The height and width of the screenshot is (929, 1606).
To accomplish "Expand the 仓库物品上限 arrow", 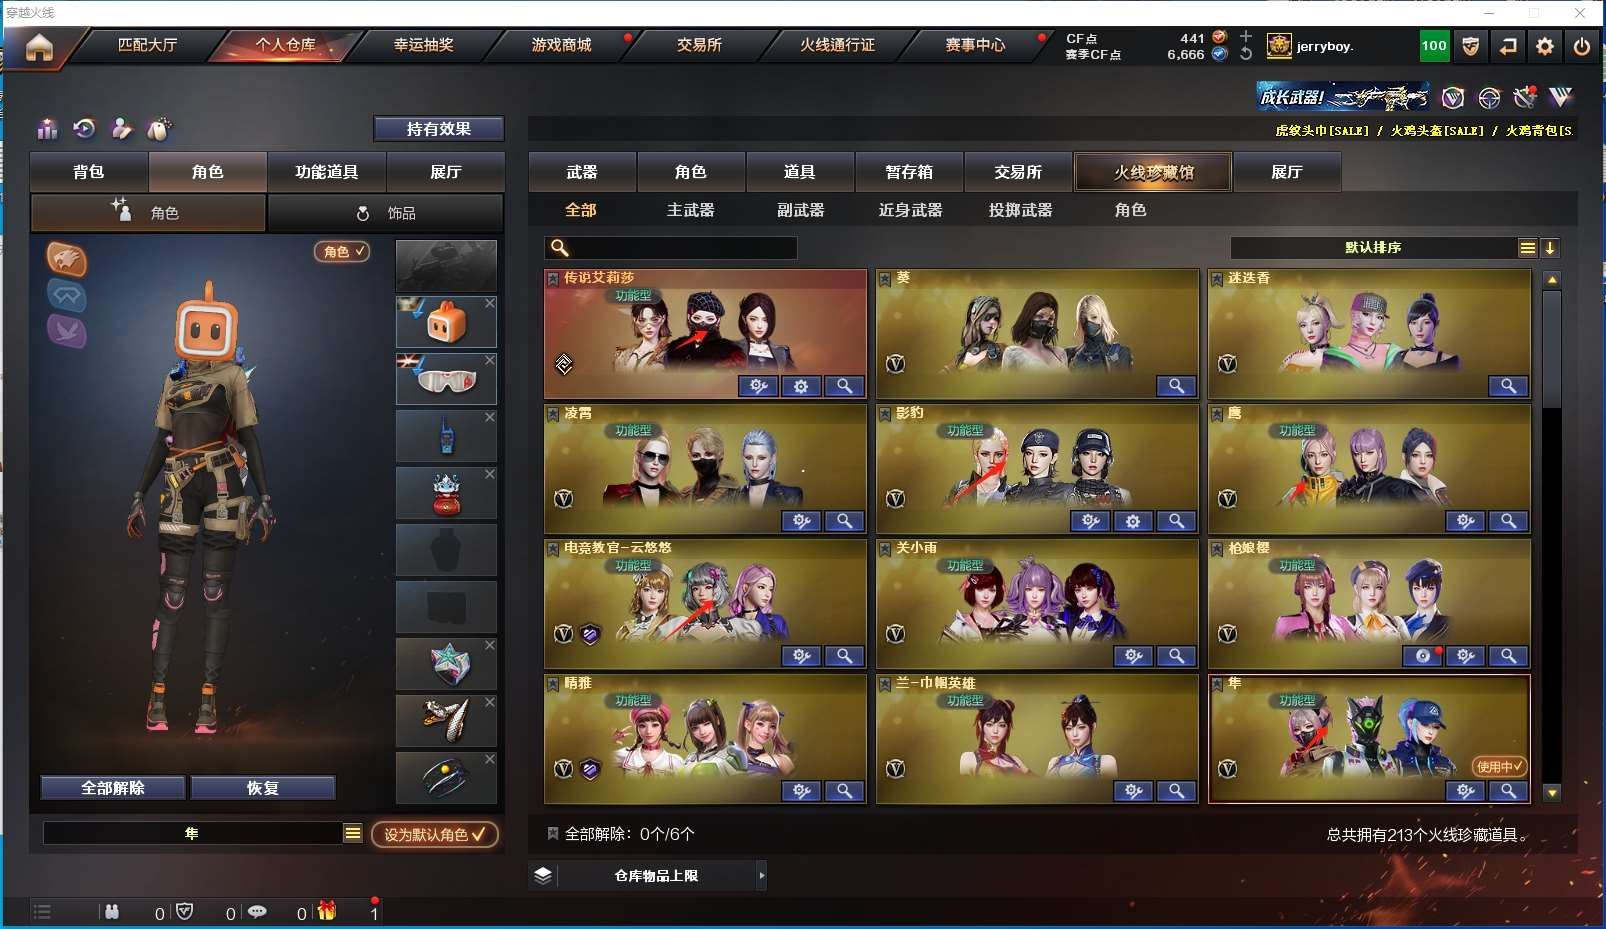I will pyautogui.click(x=761, y=876).
